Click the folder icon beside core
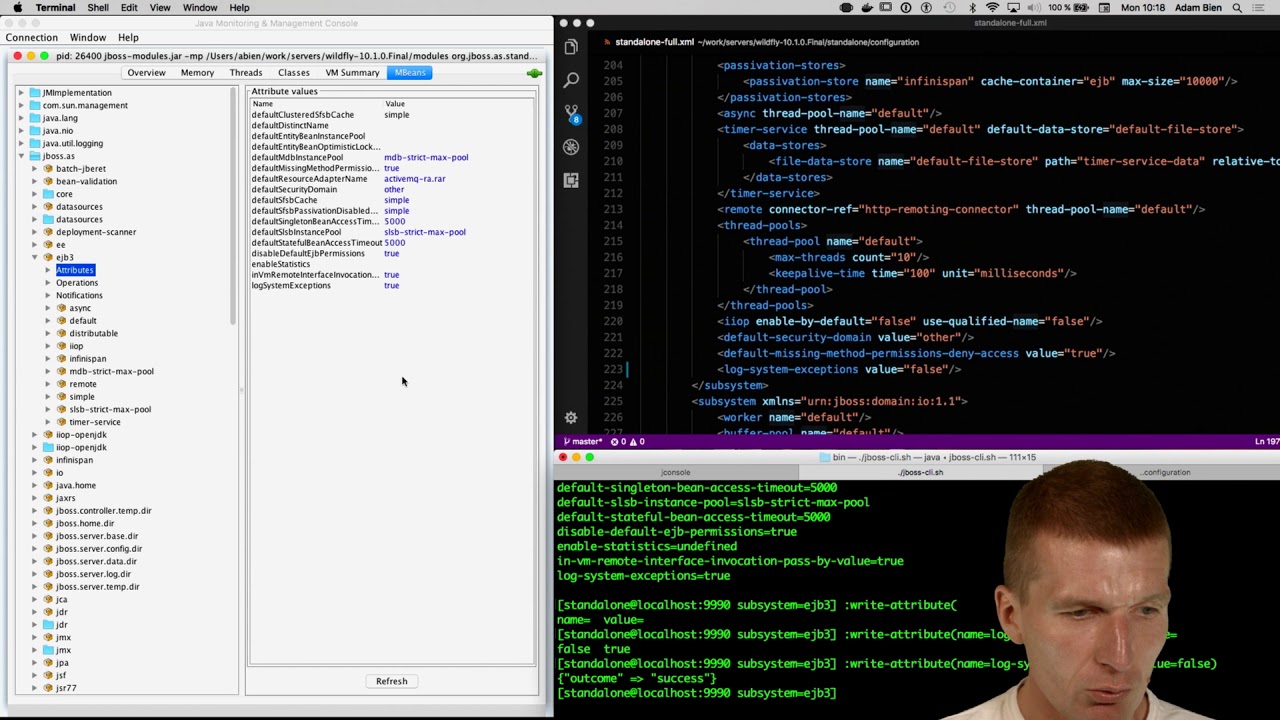The image size is (1280, 720). [x=48, y=194]
